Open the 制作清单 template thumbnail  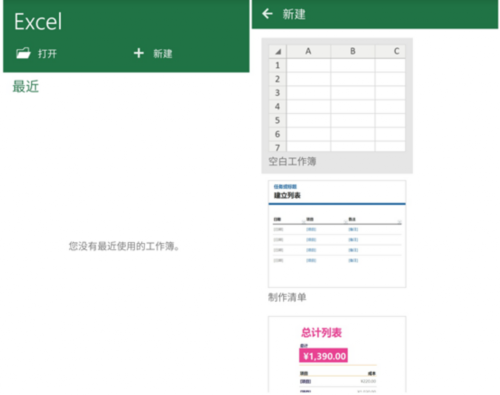coord(337,234)
